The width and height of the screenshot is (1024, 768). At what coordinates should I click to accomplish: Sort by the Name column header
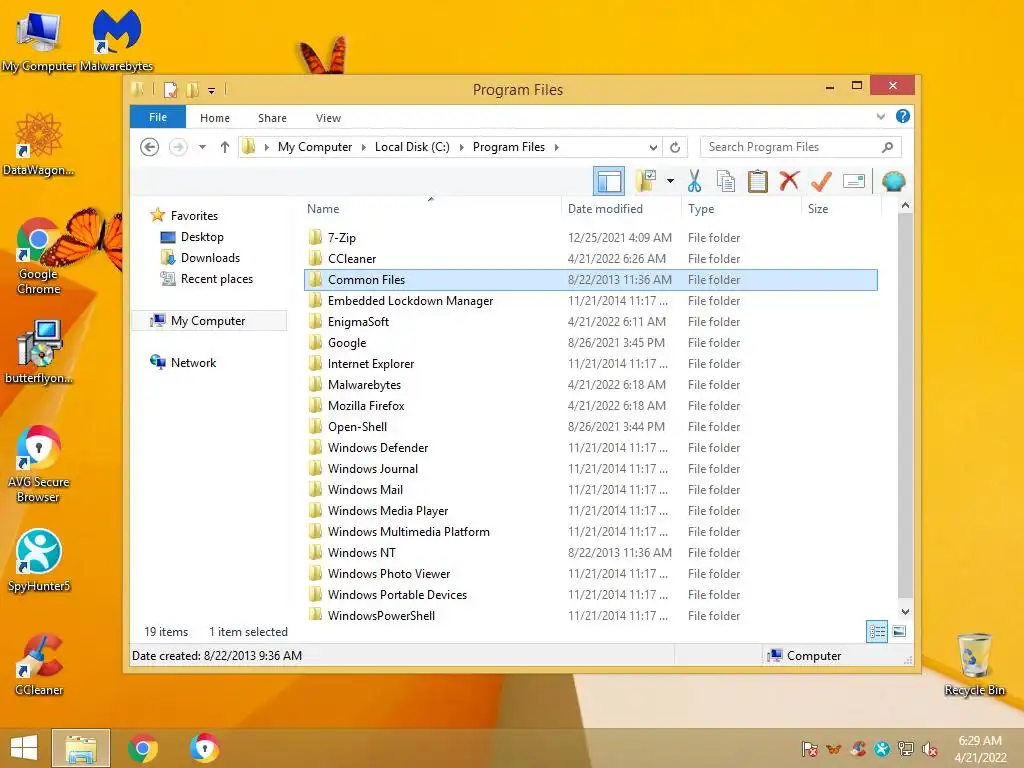tap(433, 209)
